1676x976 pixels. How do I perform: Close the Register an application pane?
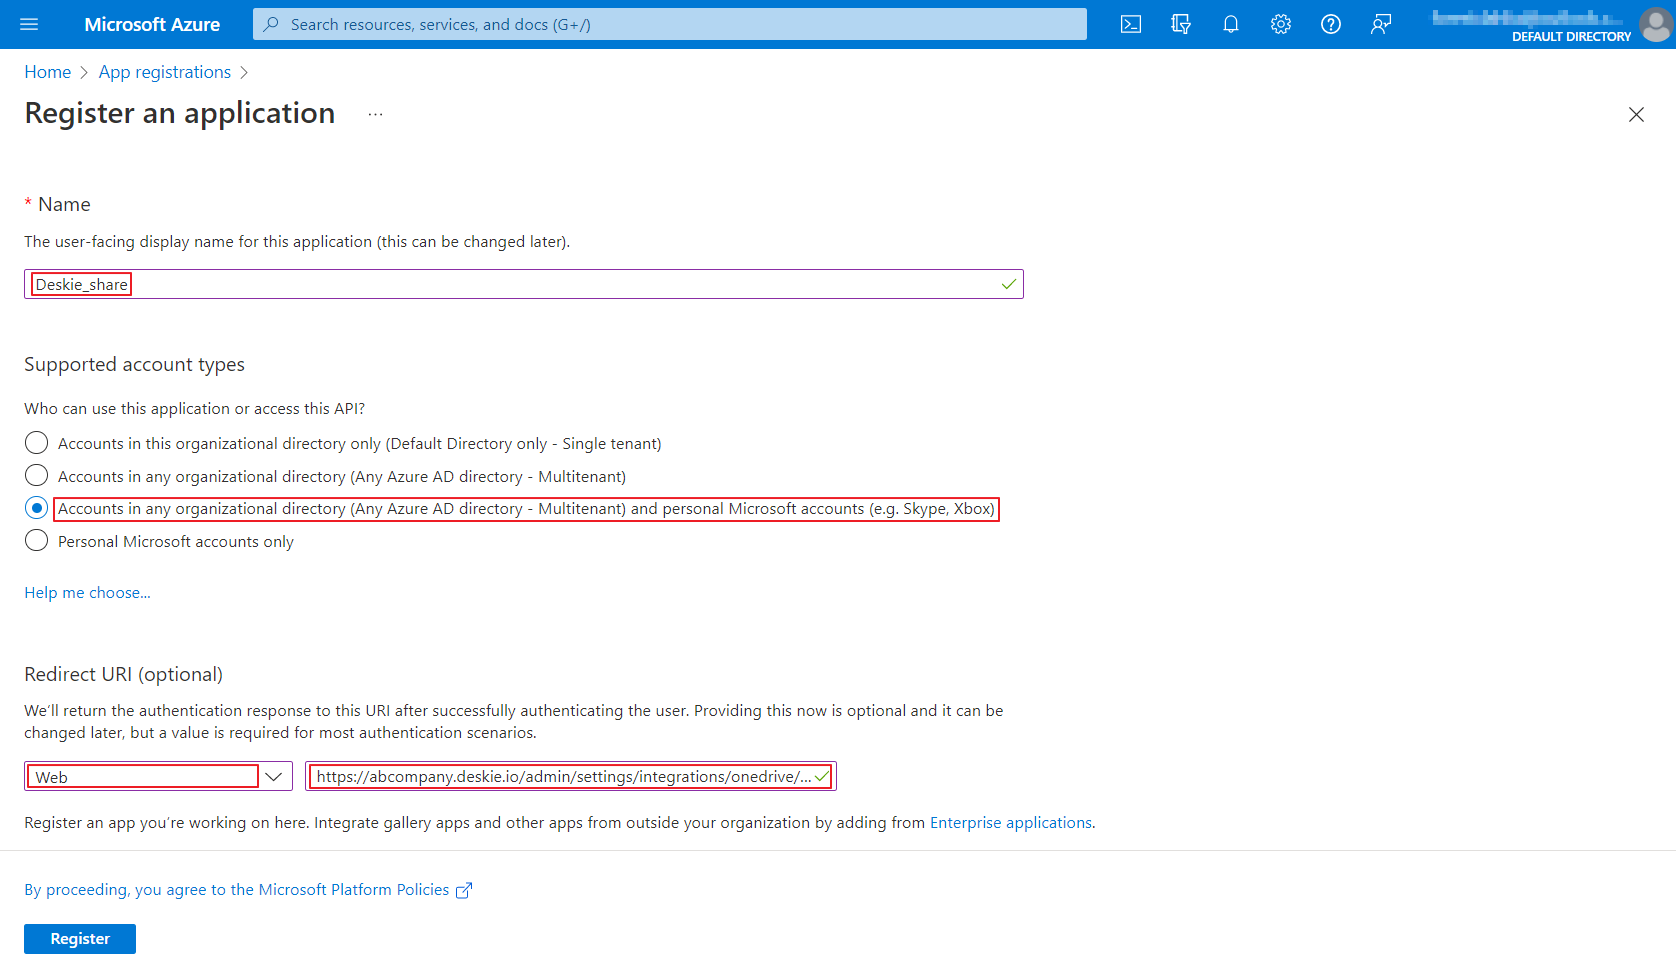(1636, 114)
